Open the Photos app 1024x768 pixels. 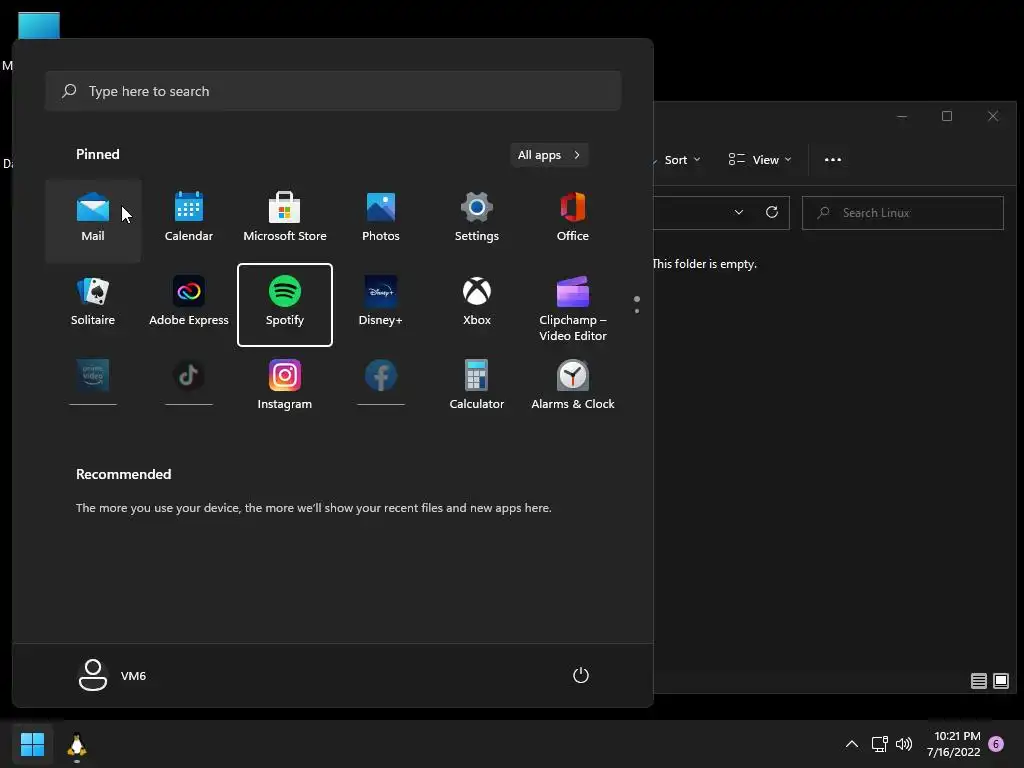381,221
